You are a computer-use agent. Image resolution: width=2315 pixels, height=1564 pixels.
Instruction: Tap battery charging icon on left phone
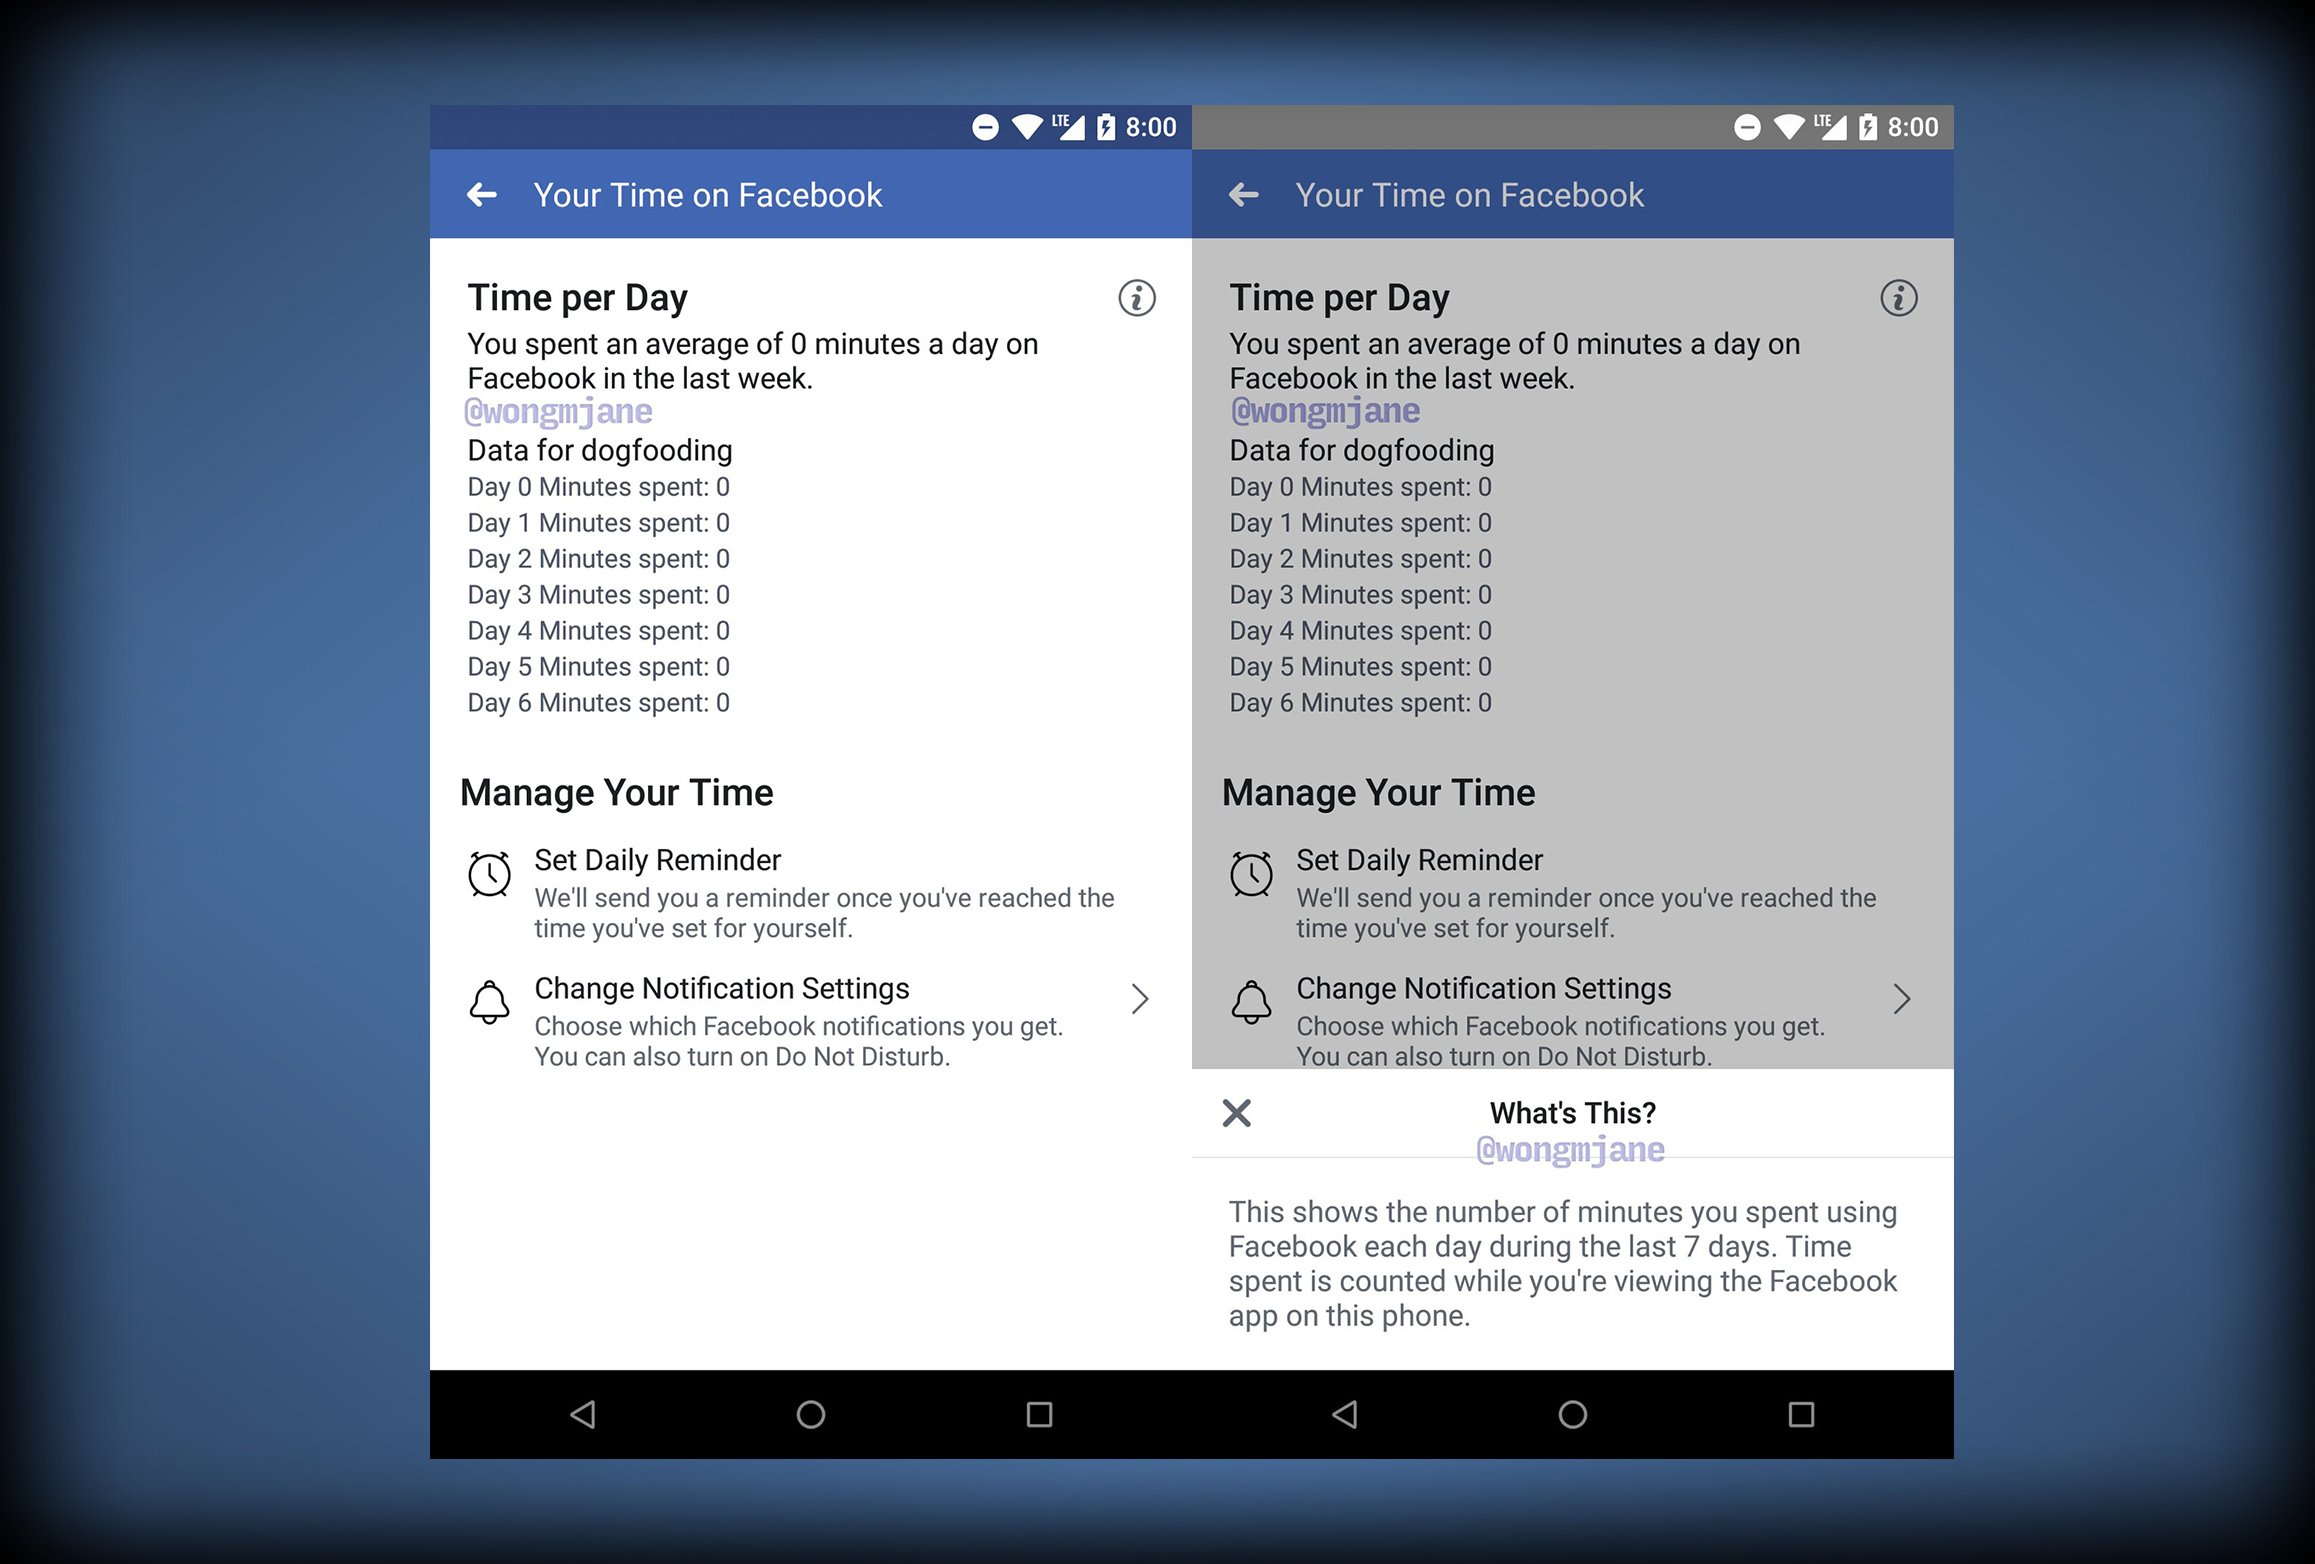(x=1106, y=127)
